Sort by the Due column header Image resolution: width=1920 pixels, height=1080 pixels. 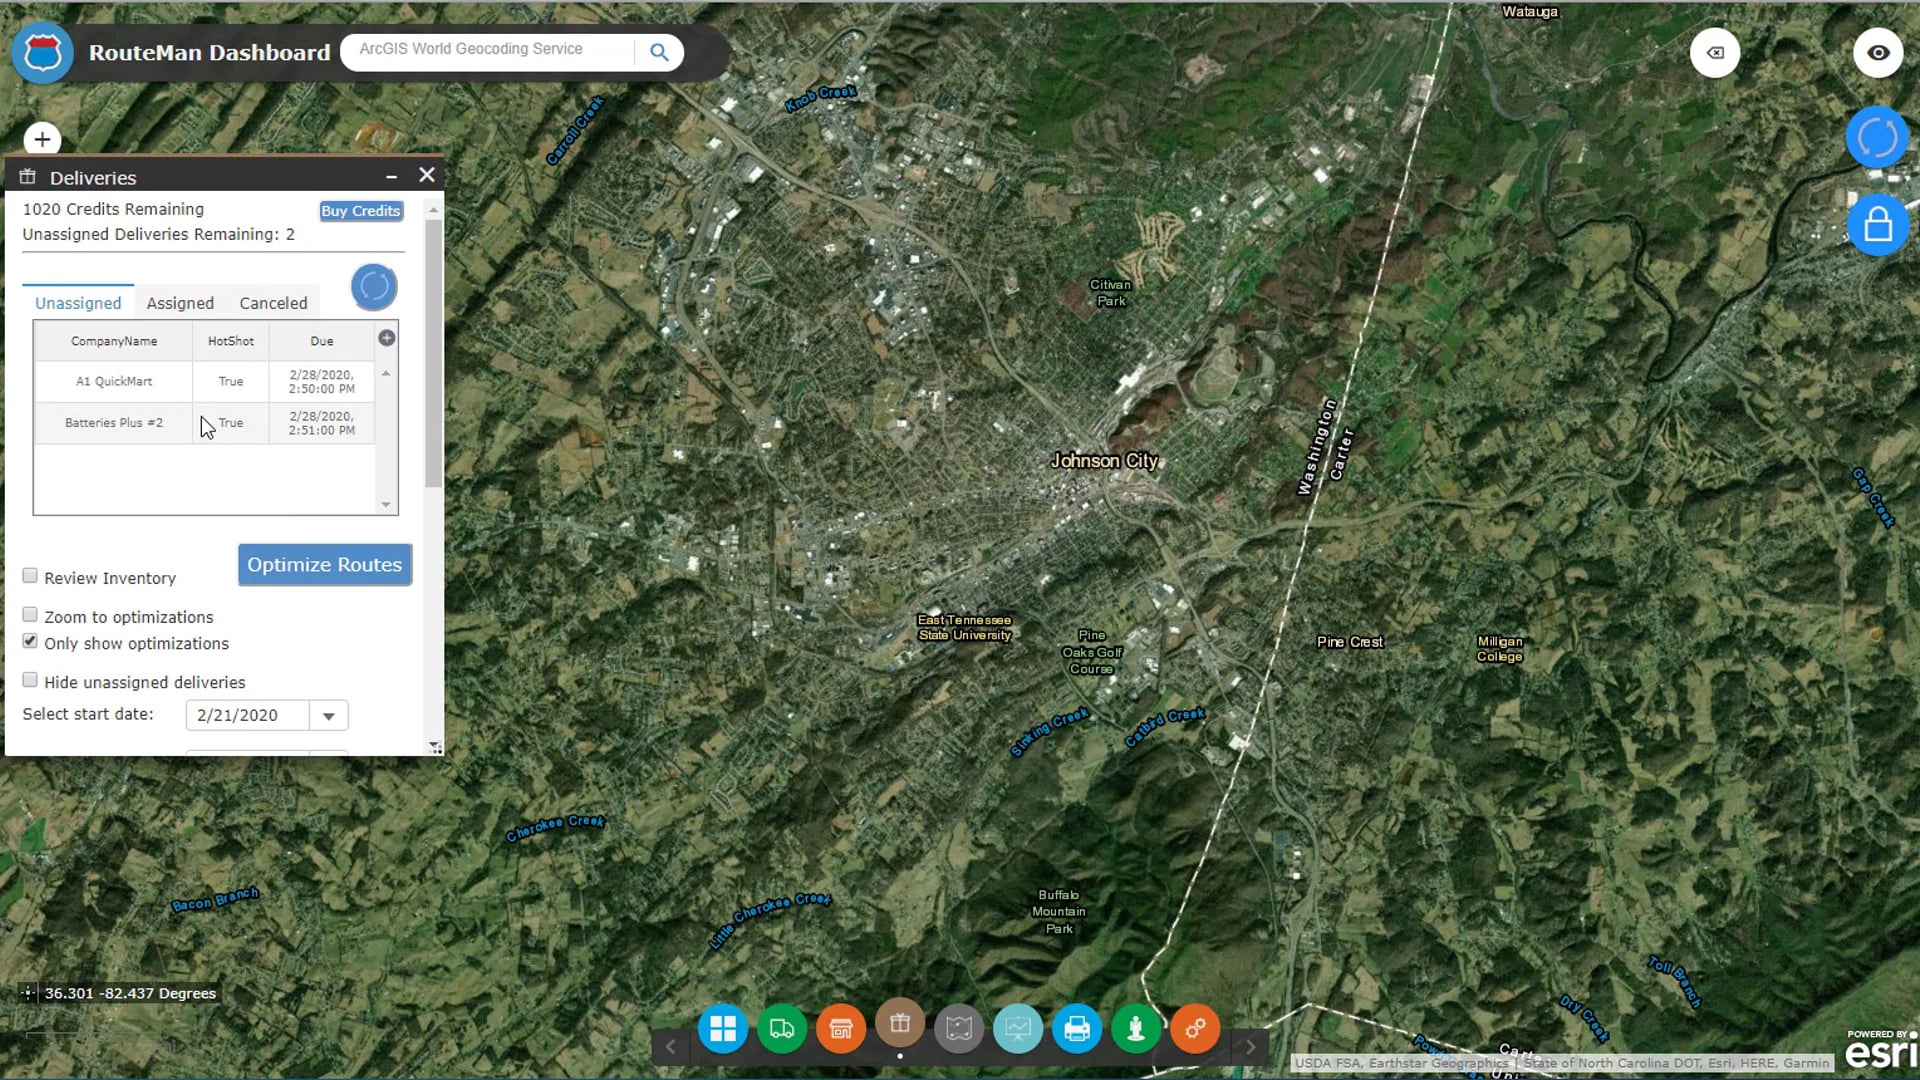[322, 341]
